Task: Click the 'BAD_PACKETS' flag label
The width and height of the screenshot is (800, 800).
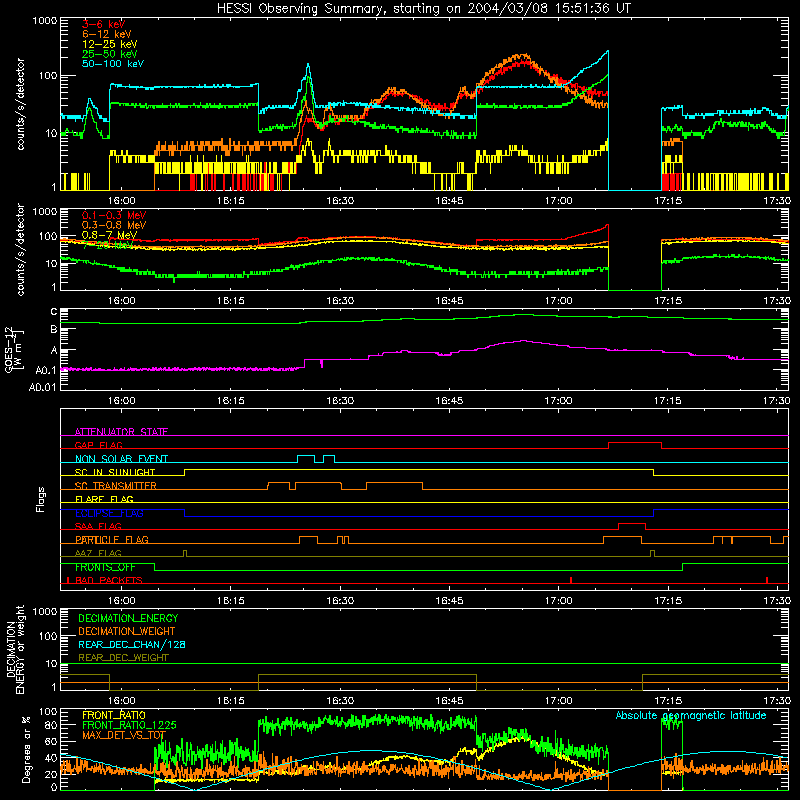Action: (109, 580)
